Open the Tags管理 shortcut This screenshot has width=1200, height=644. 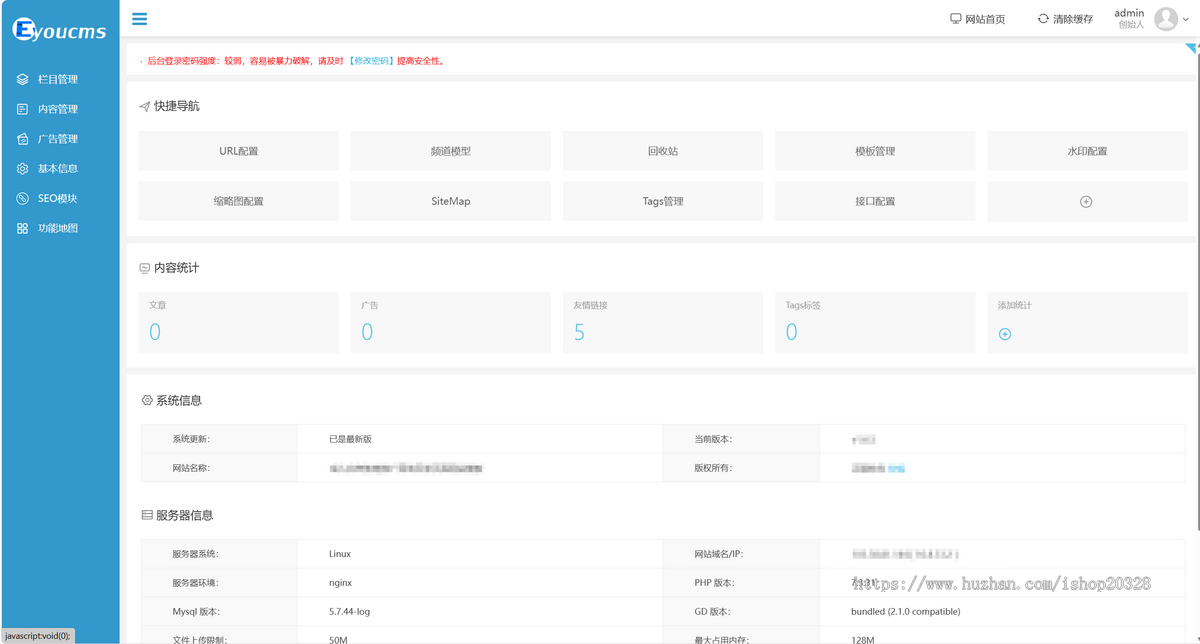(x=663, y=201)
